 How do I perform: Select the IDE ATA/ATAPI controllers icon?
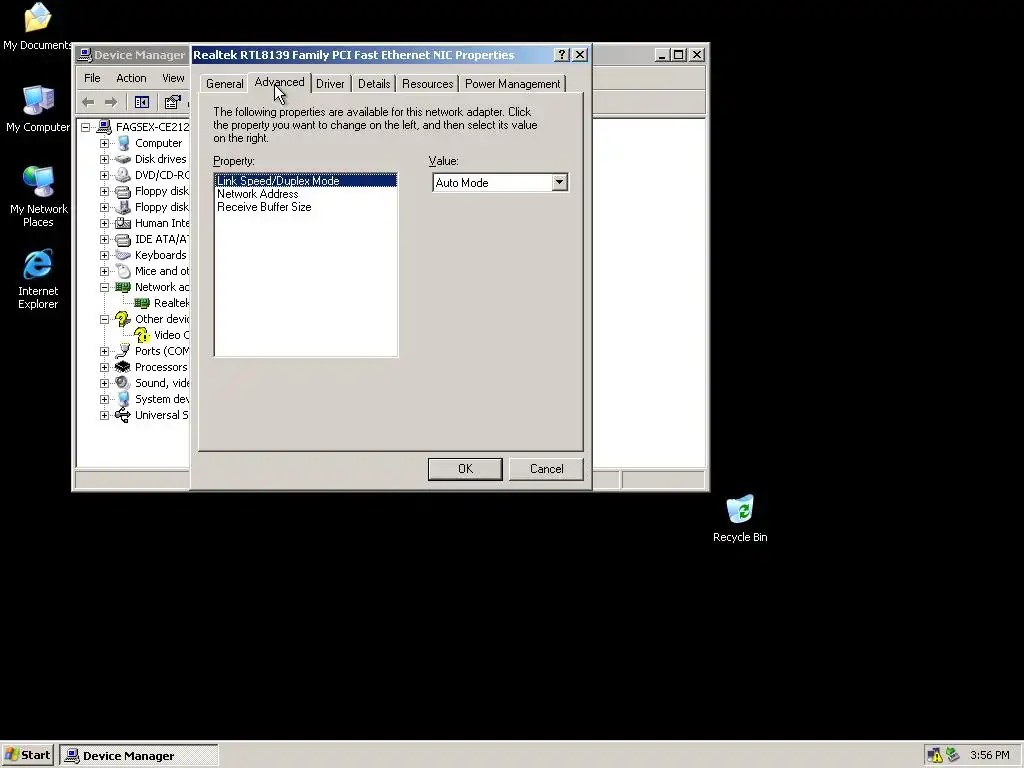click(123, 239)
